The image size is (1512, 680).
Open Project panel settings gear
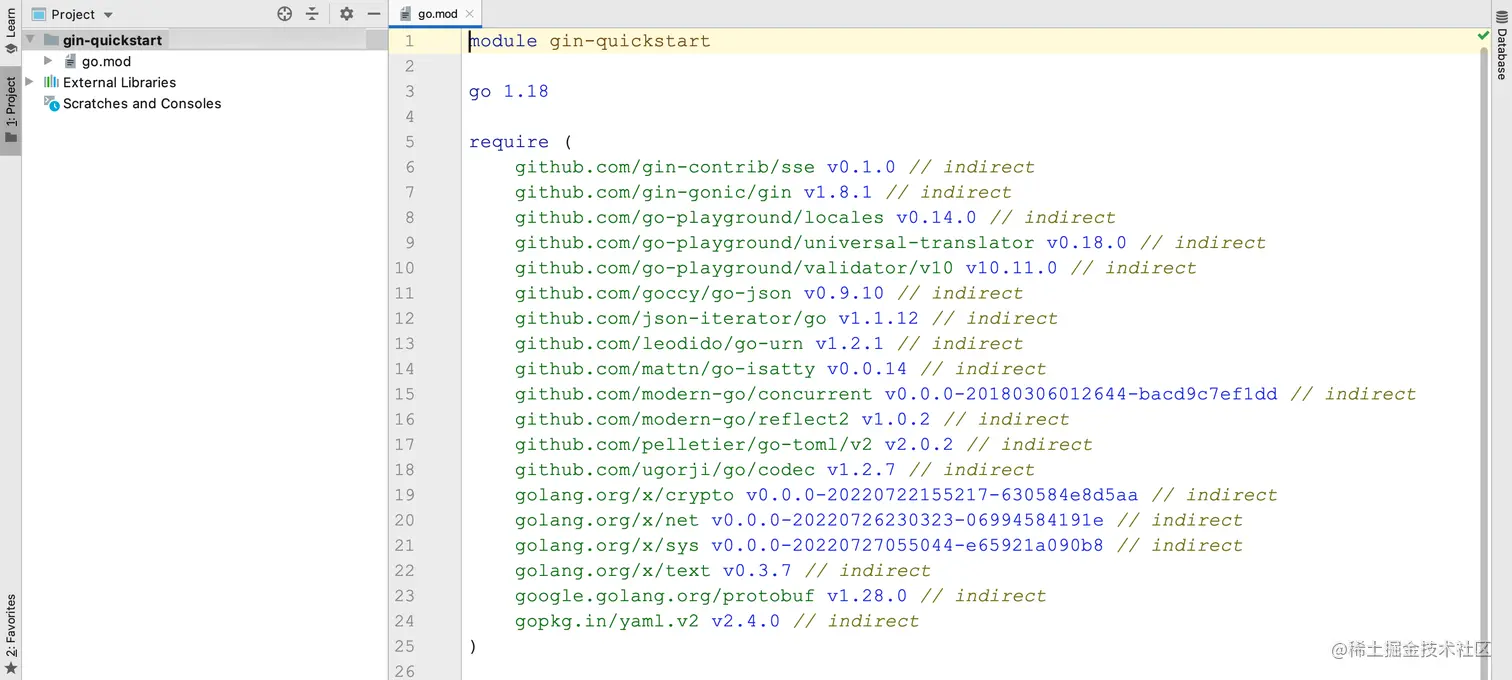click(x=346, y=14)
